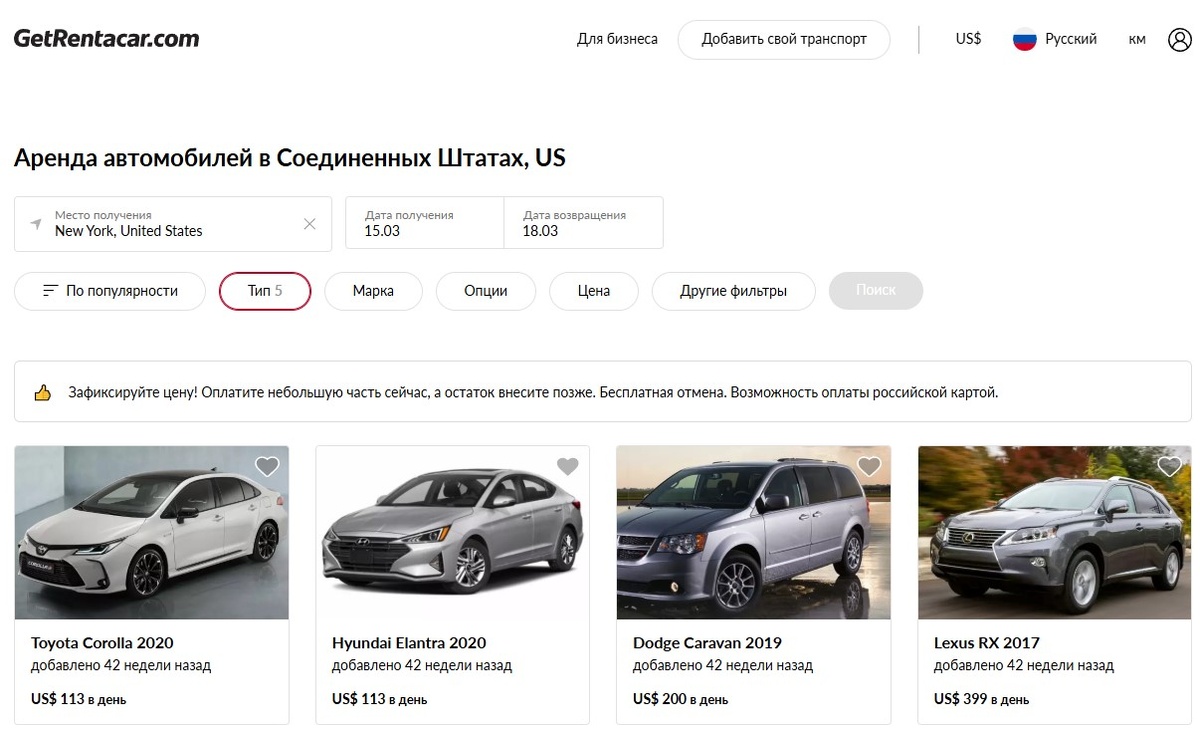Toggle the км distance unit

point(1137,39)
